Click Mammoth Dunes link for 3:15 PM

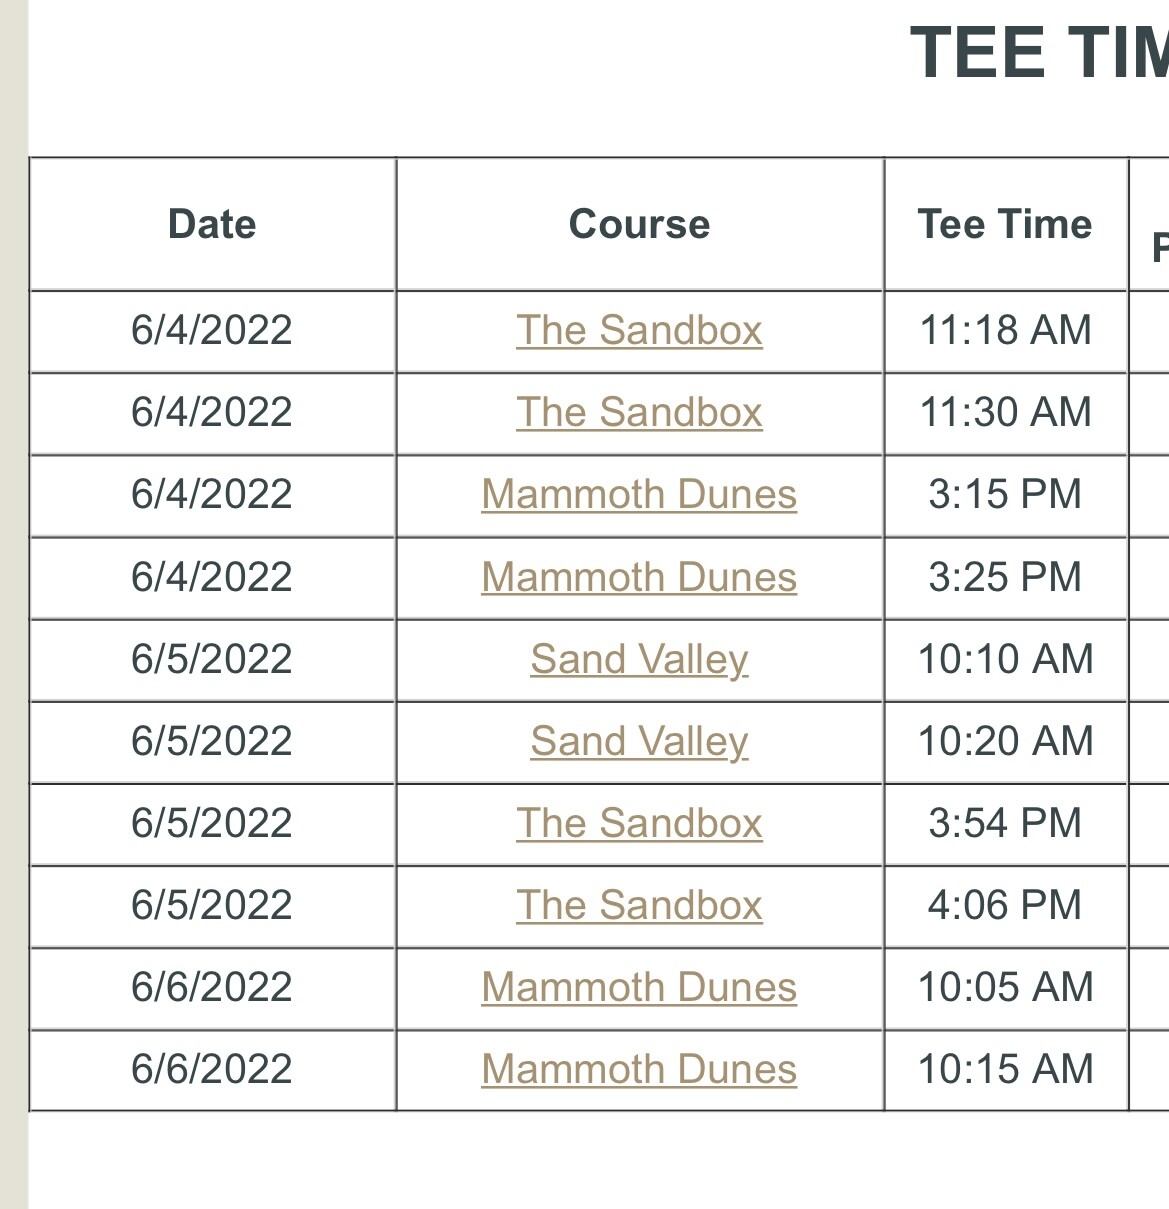point(639,495)
